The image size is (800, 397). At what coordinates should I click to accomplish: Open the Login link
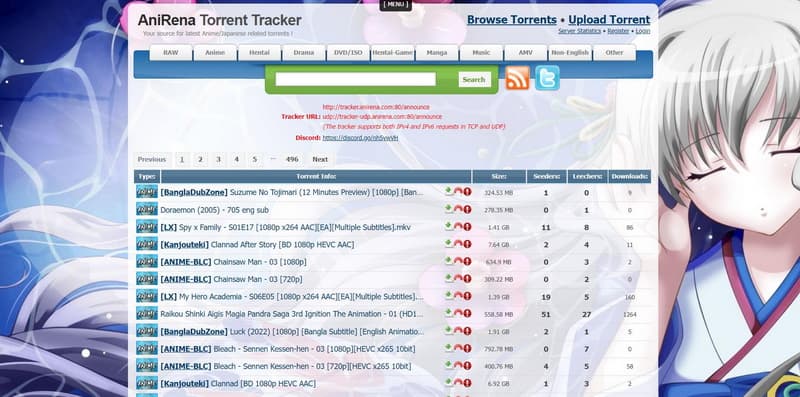point(643,31)
